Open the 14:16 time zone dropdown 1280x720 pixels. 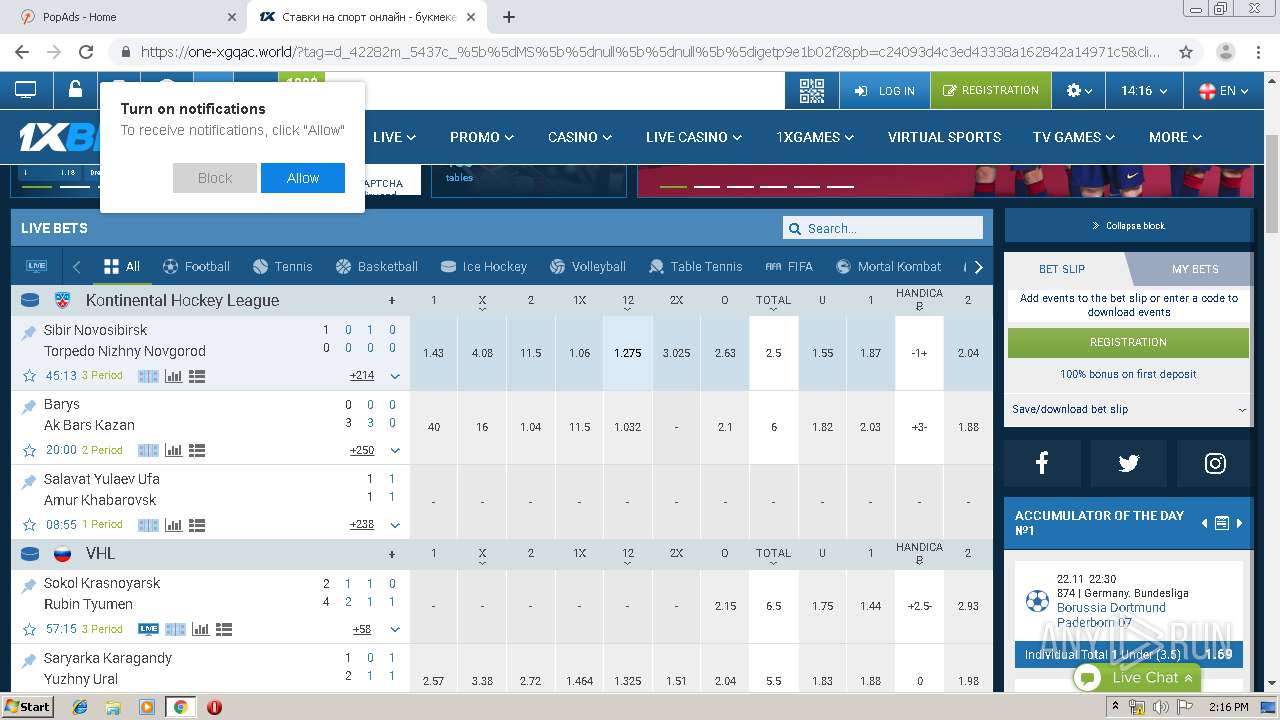coord(1144,91)
